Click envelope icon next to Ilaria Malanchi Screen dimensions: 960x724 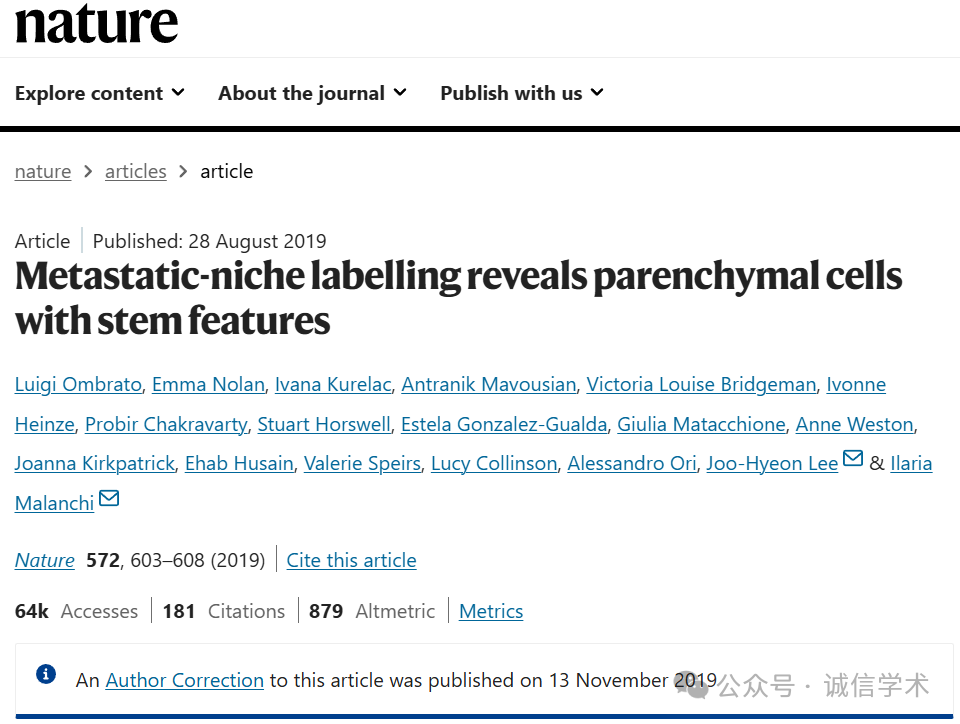(109, 498)
